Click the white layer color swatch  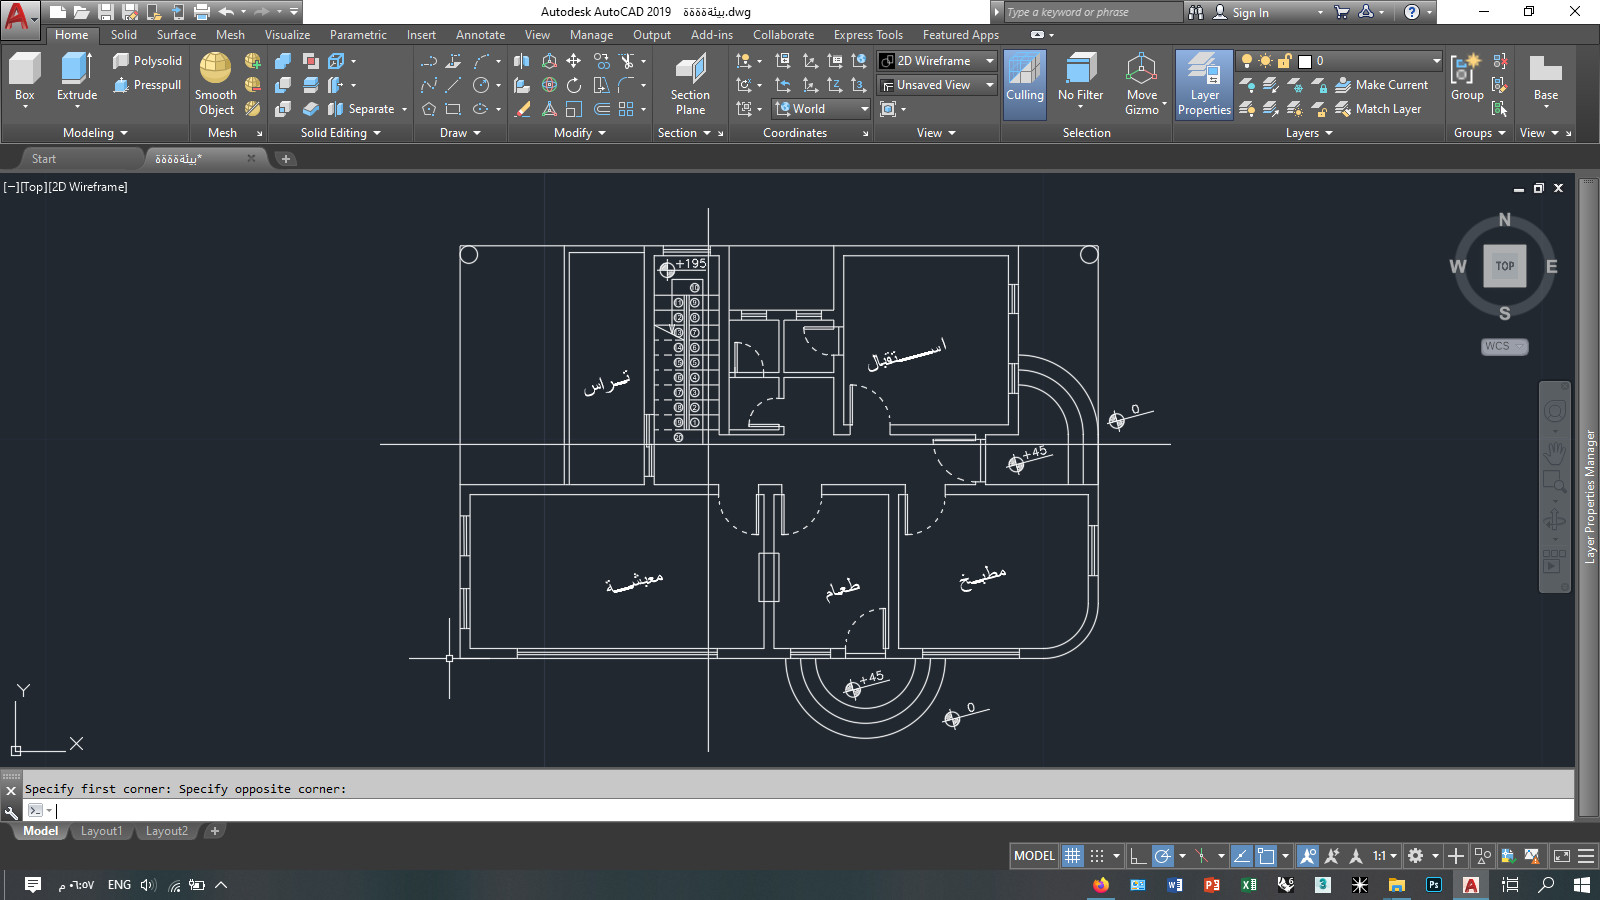coord(1304,61)
